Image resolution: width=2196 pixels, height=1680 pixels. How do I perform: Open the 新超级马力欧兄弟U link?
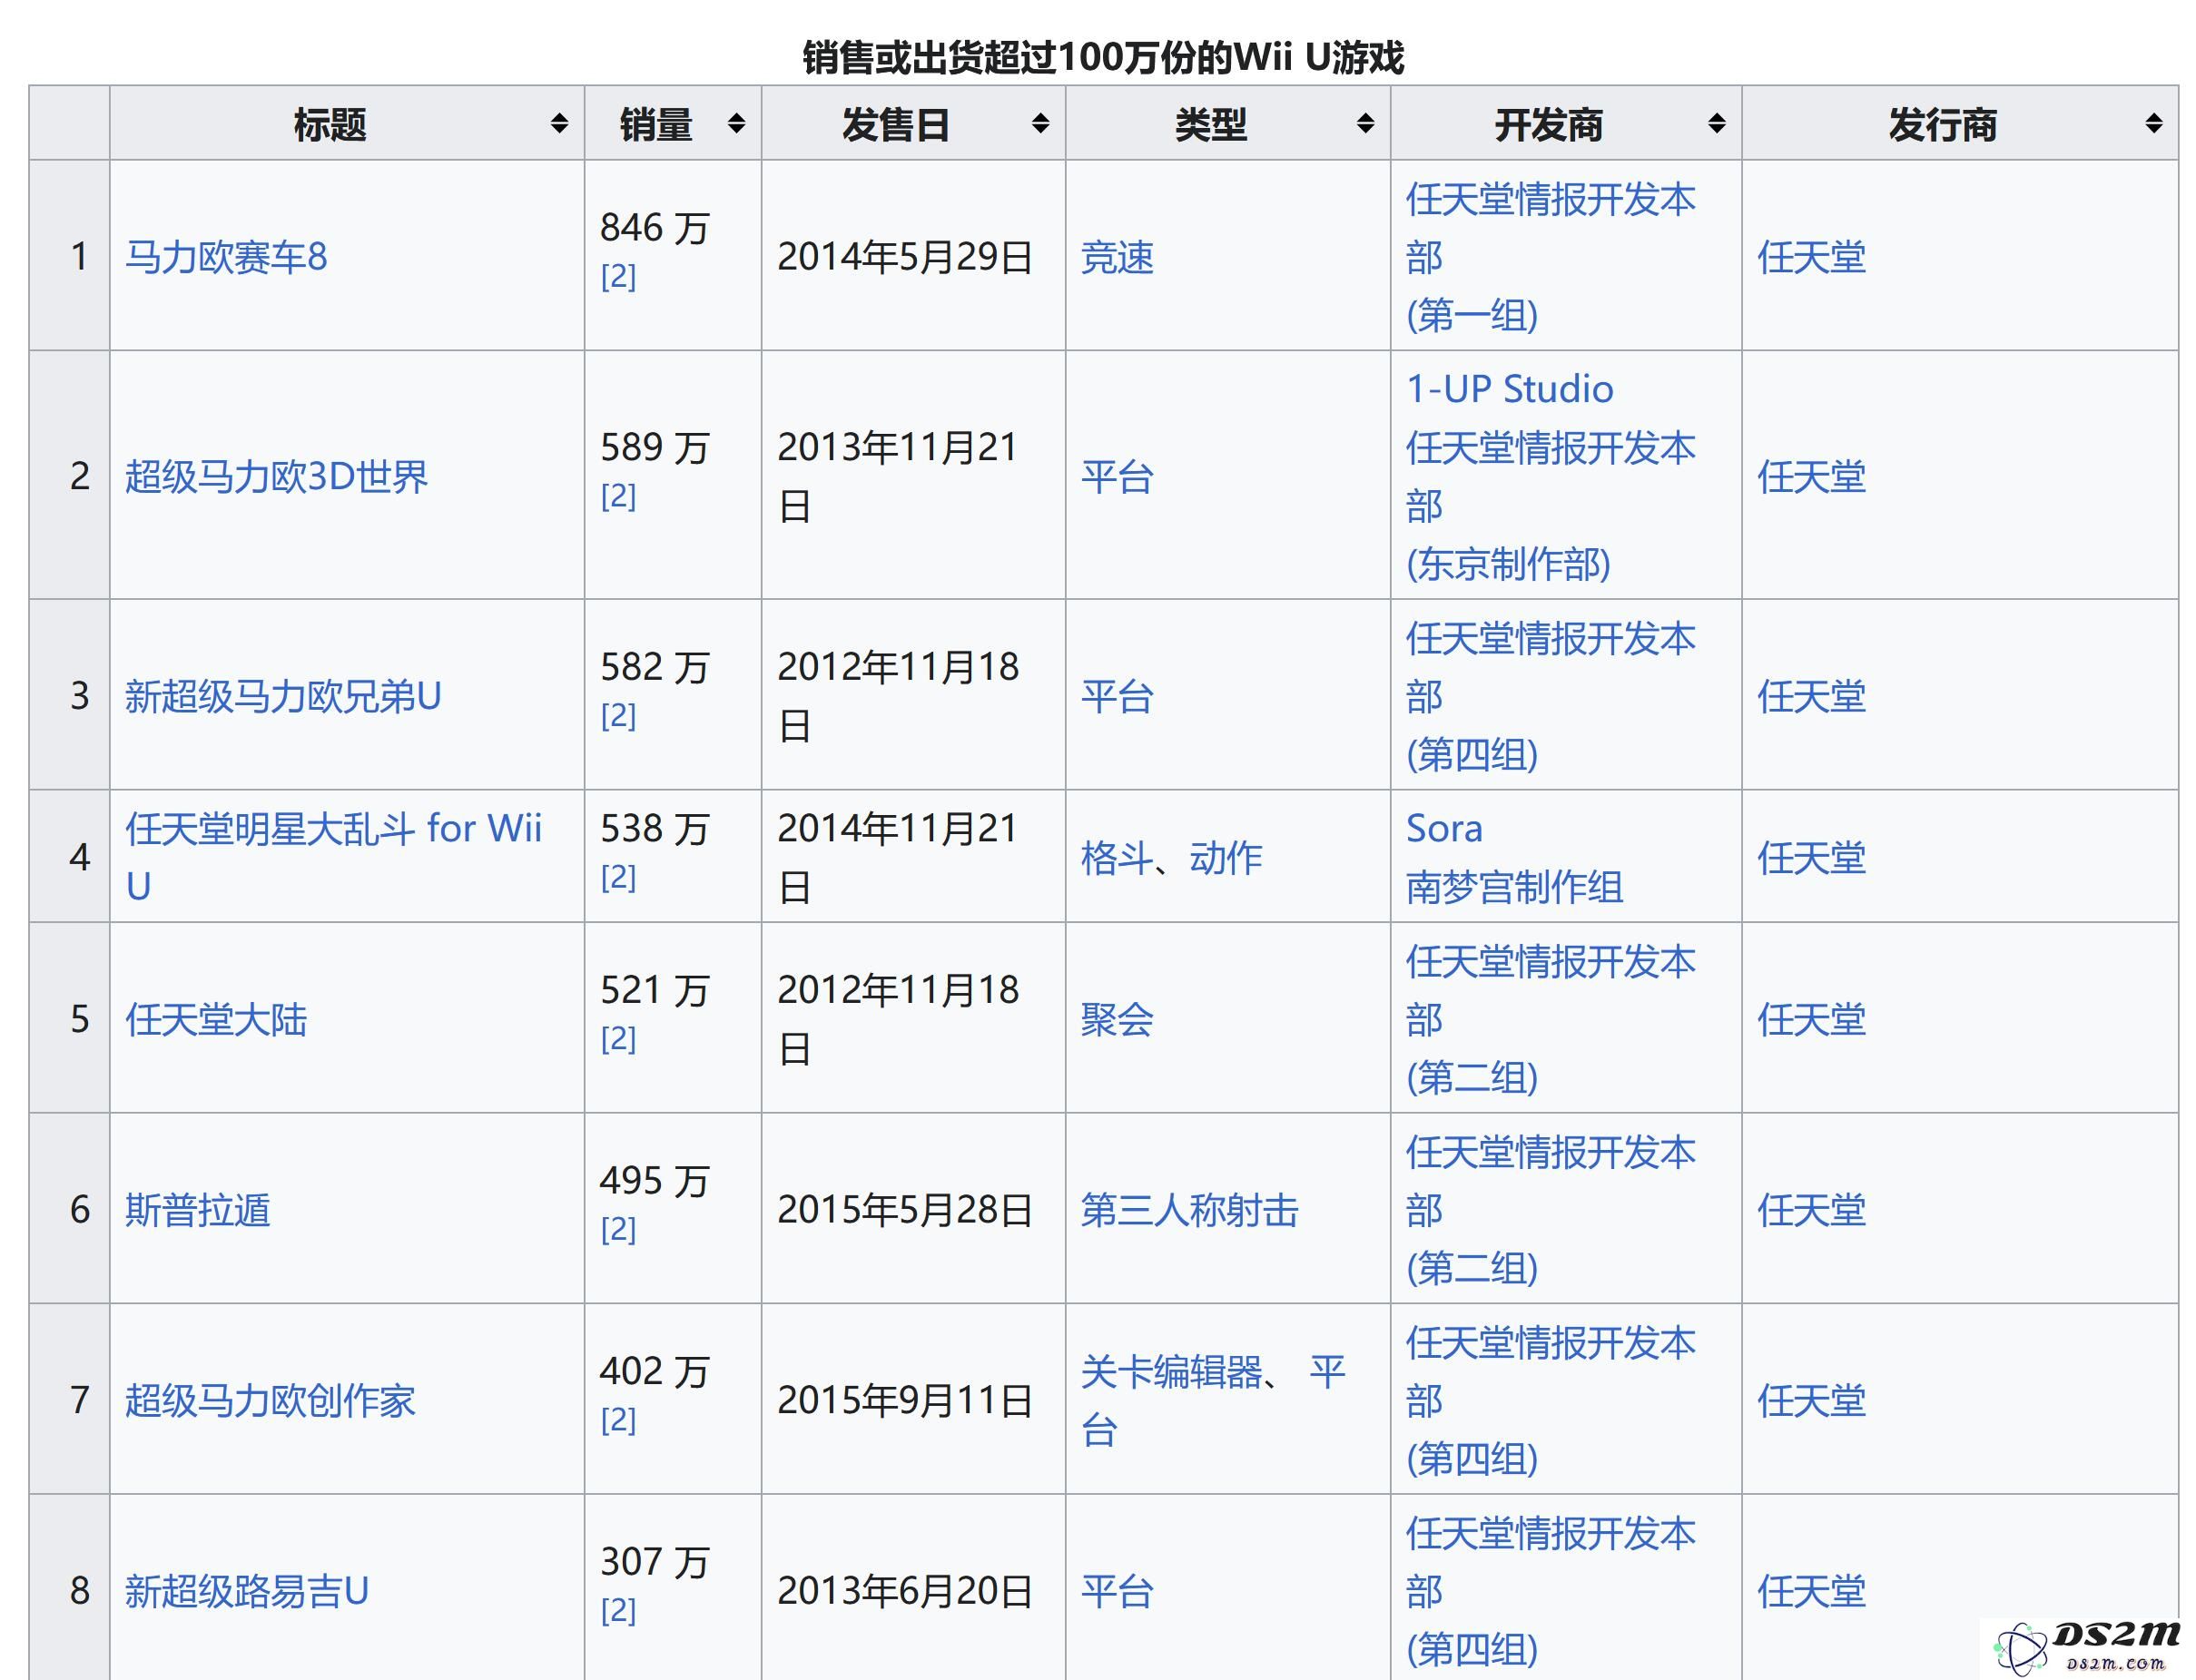(x=283, y=696)
